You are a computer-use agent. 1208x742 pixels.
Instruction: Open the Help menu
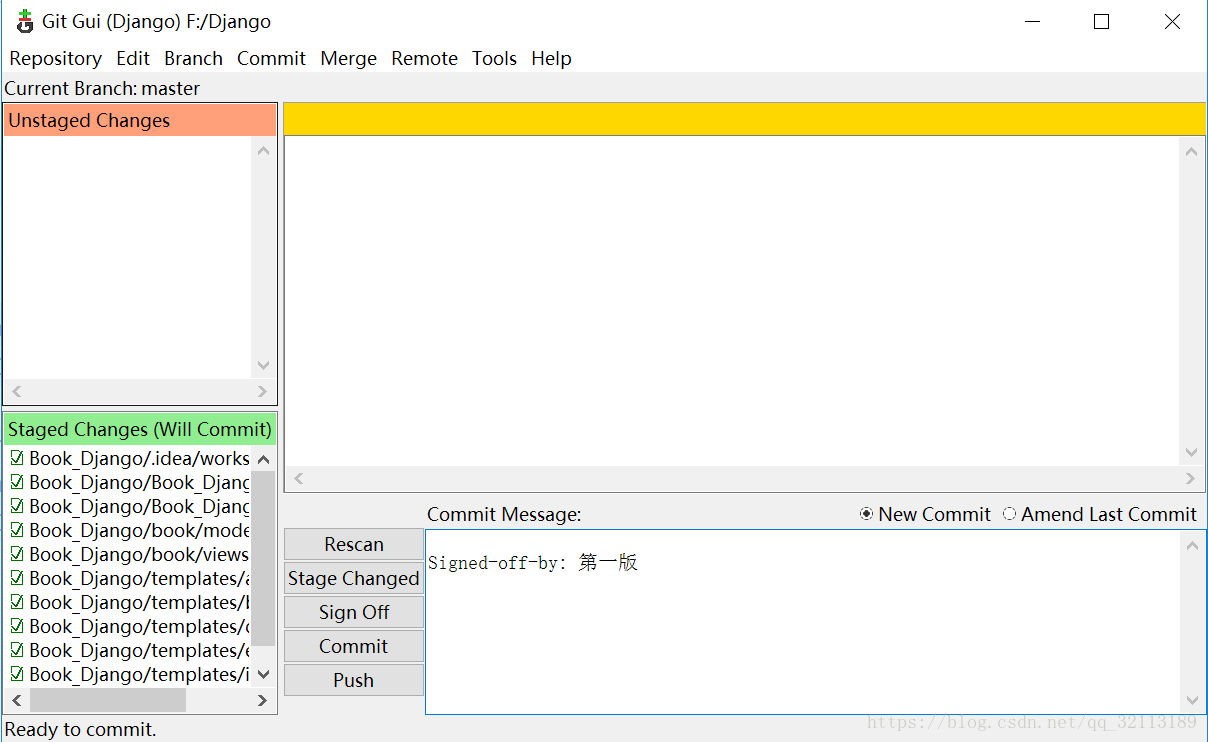(551, 58)
